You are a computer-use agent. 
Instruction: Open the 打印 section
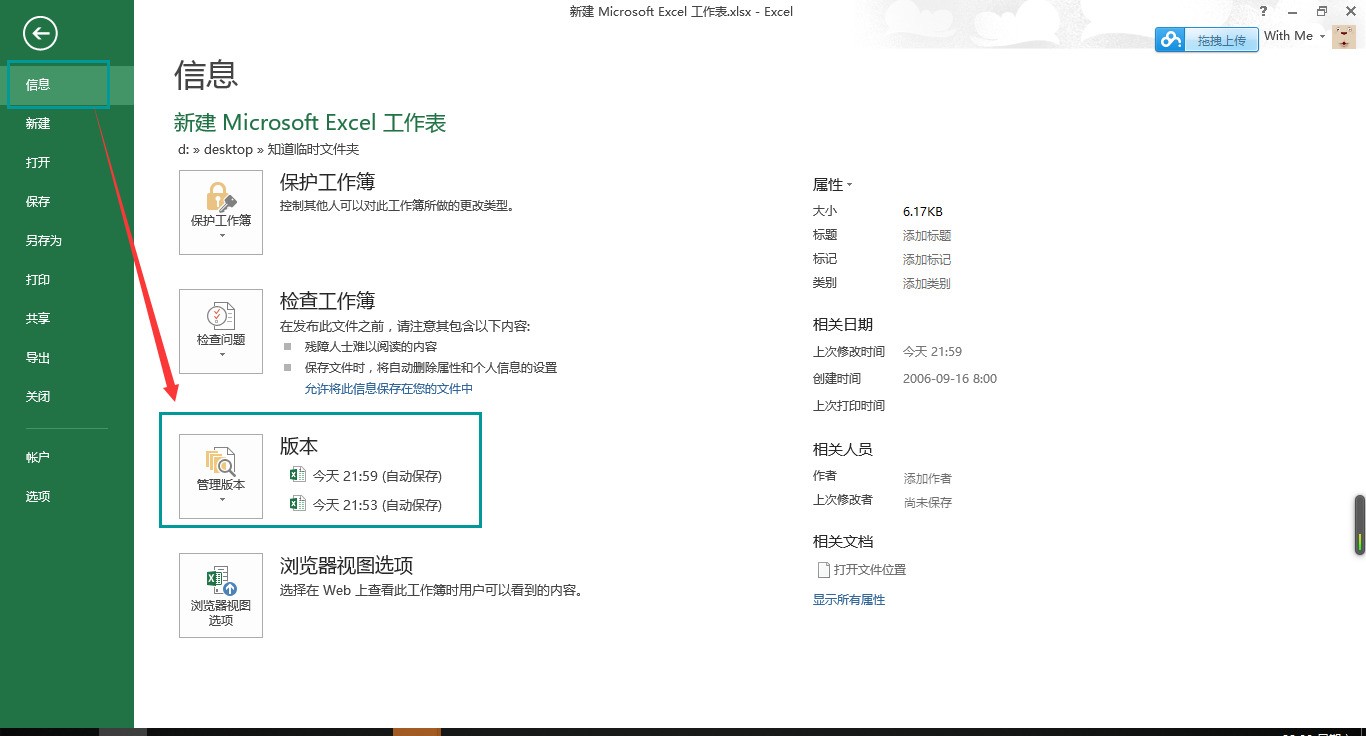[x=37, y=280]
